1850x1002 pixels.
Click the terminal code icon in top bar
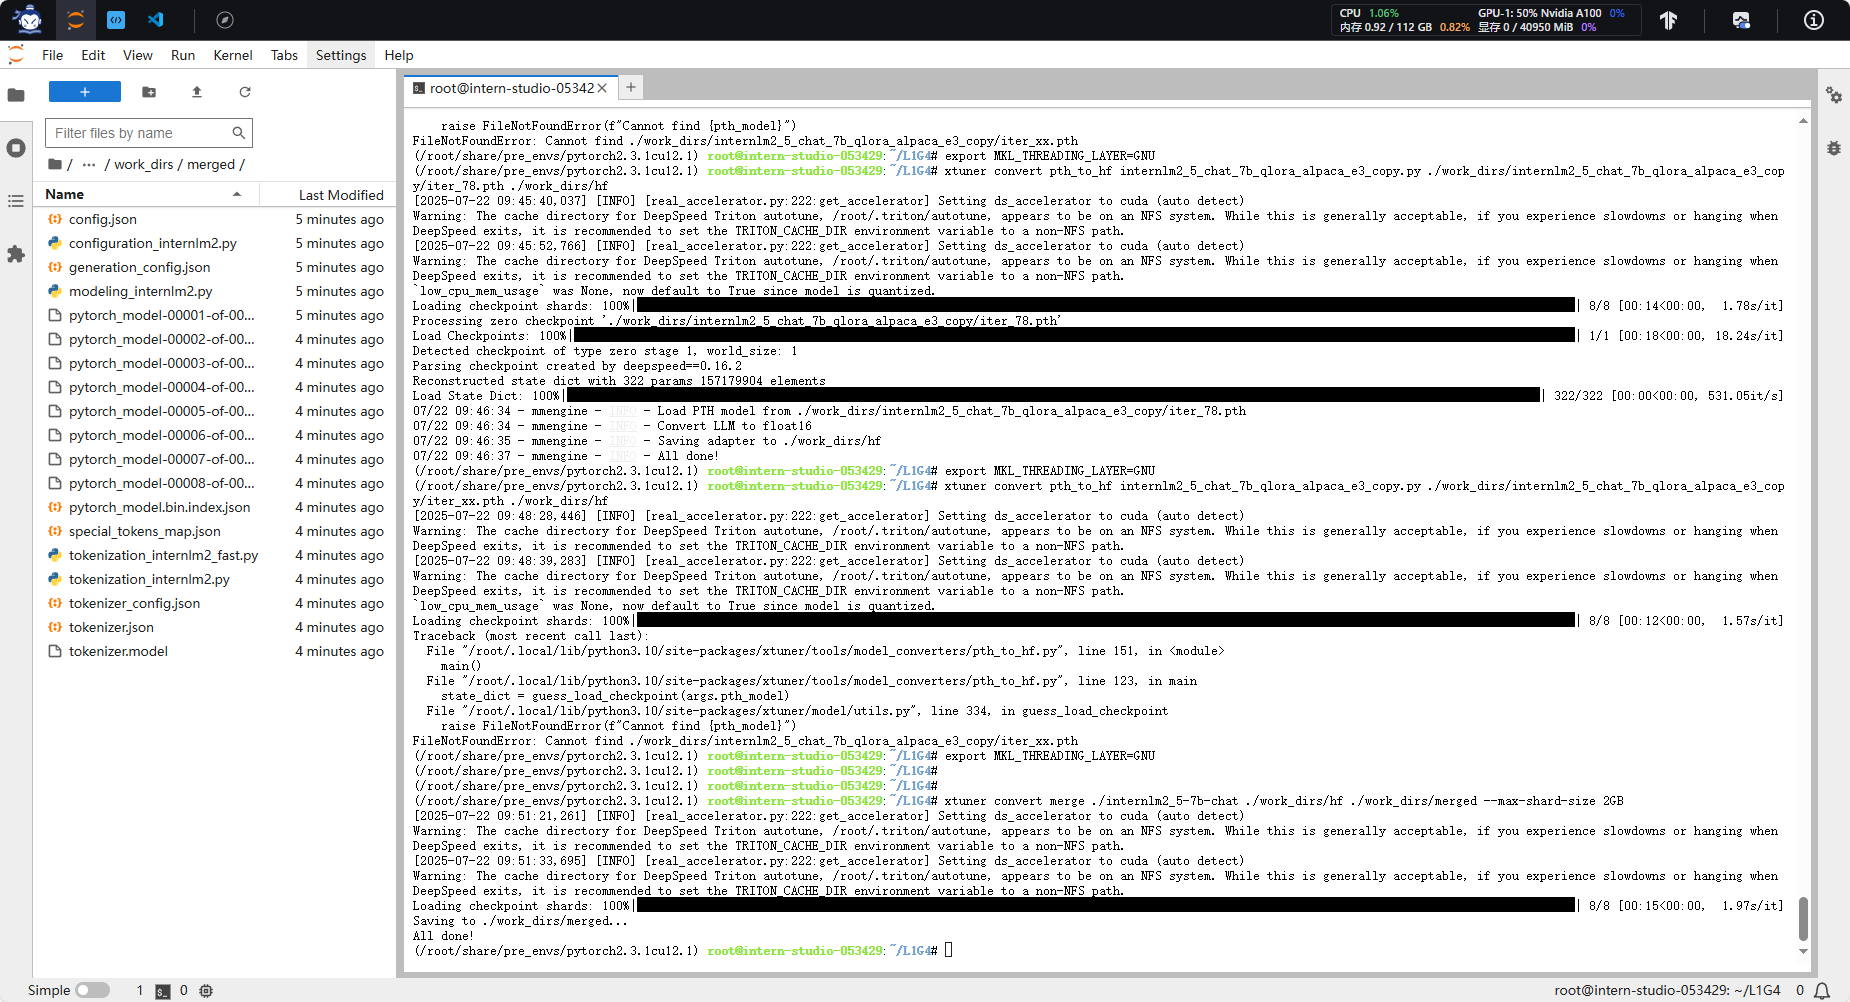[116, 20]
